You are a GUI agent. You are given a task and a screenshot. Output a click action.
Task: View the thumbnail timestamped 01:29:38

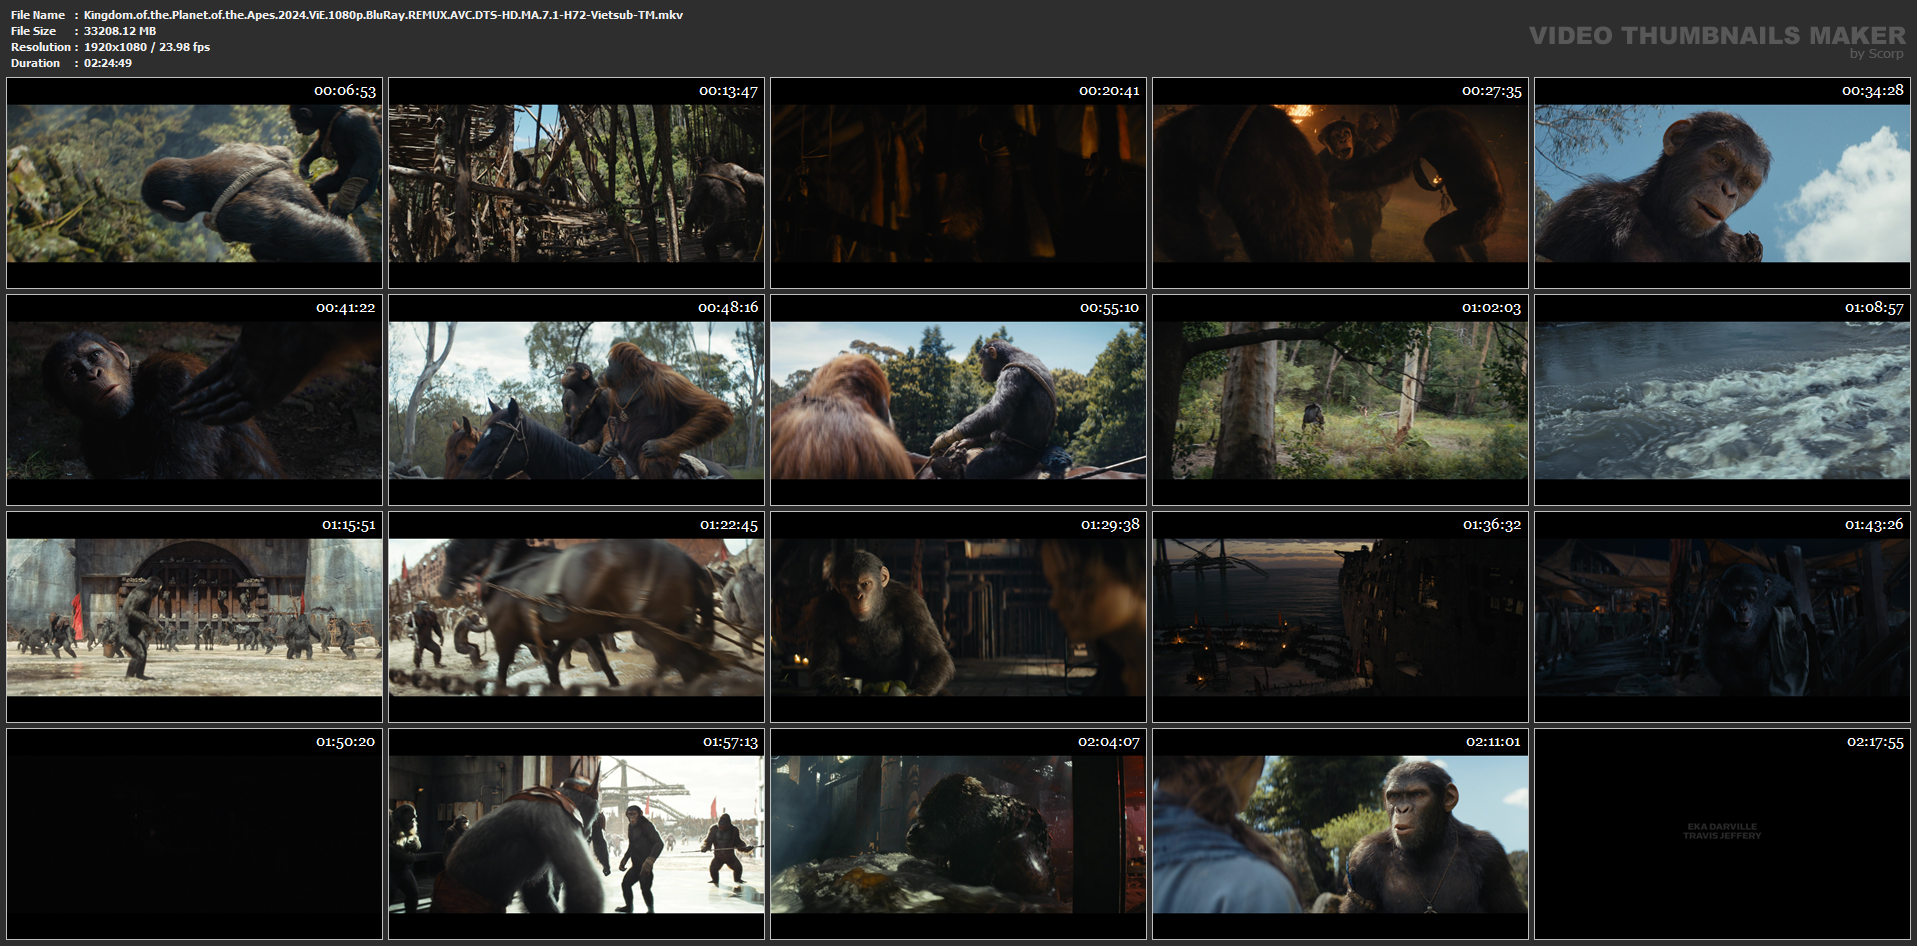(x=958, y=617)
